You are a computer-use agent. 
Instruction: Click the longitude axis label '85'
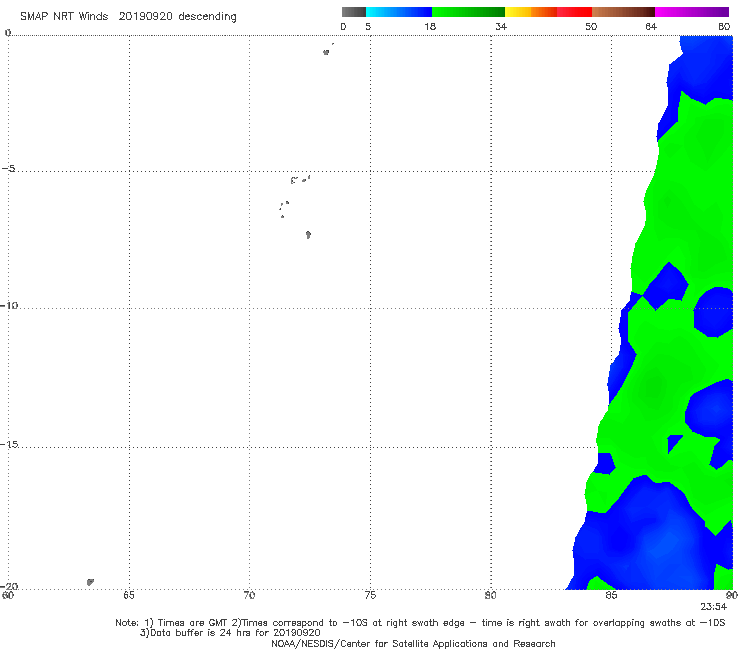tap(611, 595)
